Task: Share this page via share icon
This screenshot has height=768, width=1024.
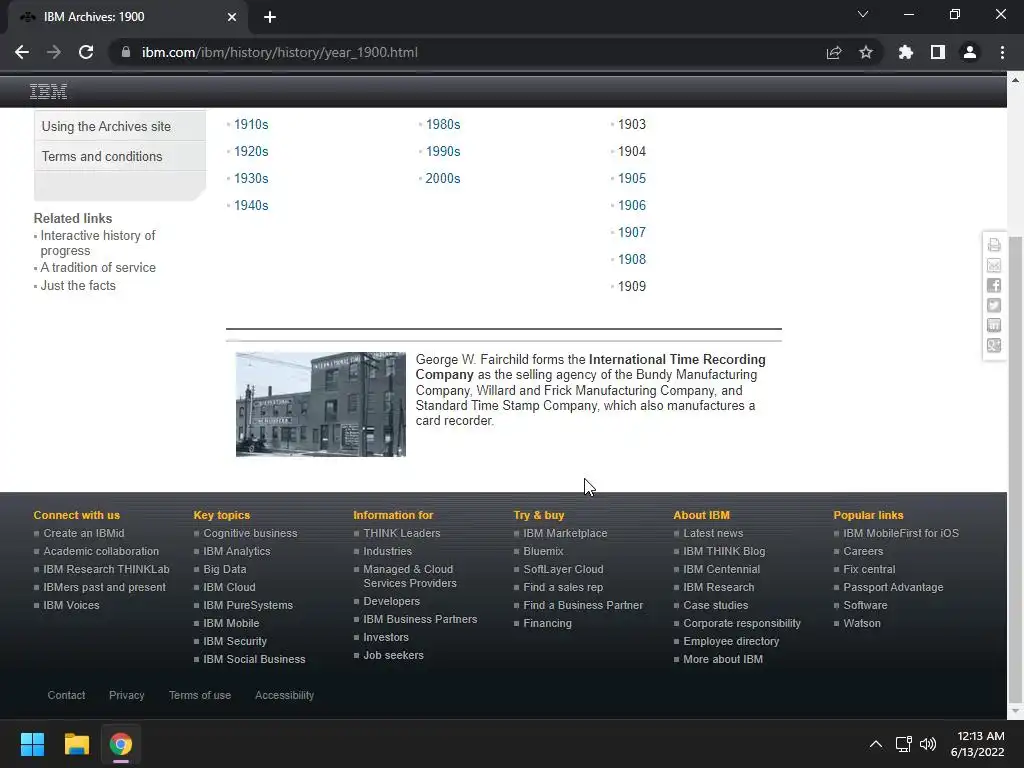Action: 833,52
